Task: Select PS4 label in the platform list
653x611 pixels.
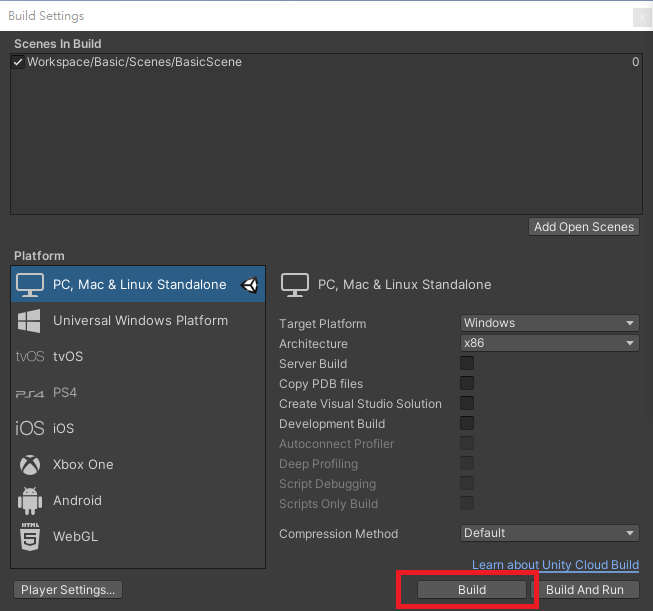Action: click(65, 393)
